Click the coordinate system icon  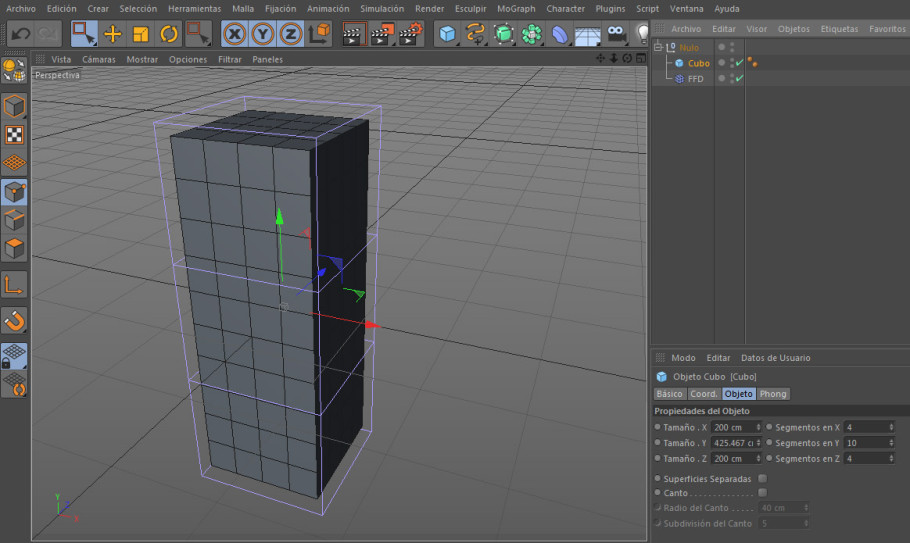319,34
